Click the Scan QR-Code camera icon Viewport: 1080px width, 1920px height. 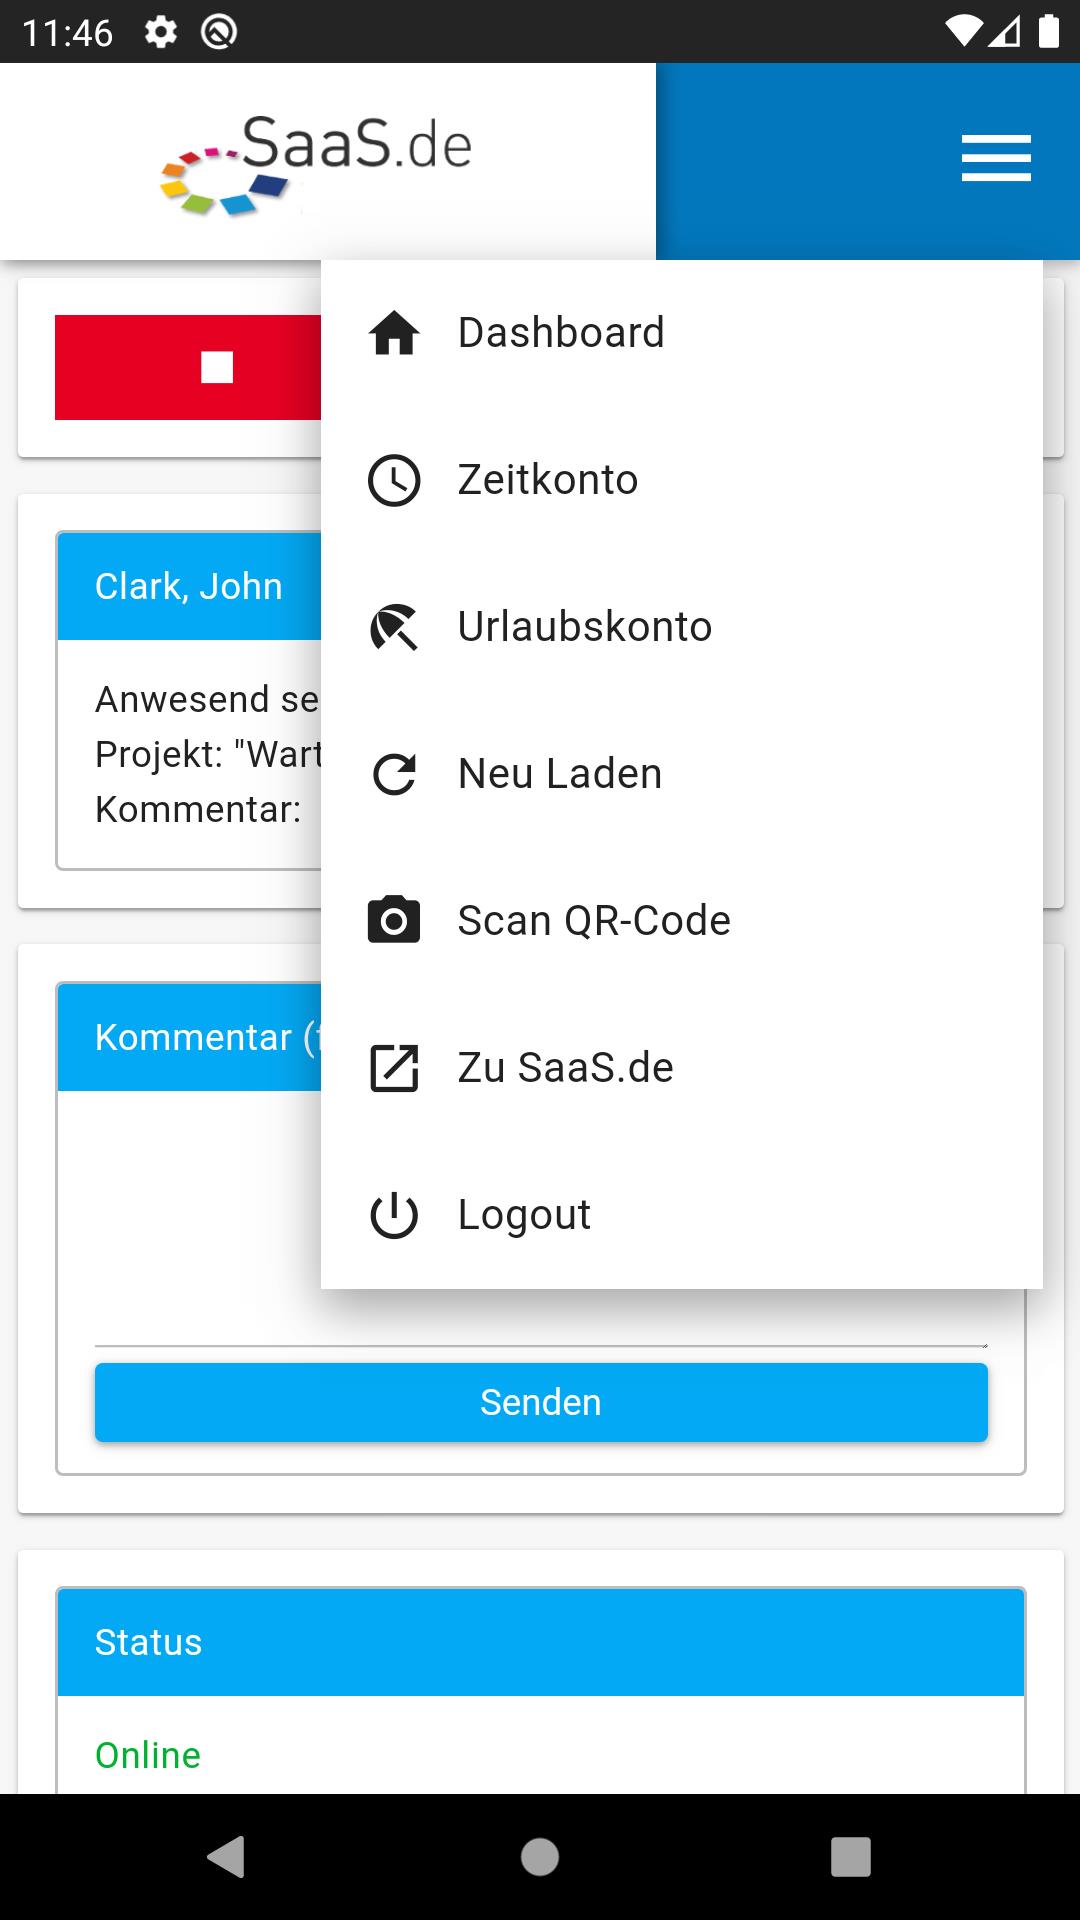tap(394, 920)
